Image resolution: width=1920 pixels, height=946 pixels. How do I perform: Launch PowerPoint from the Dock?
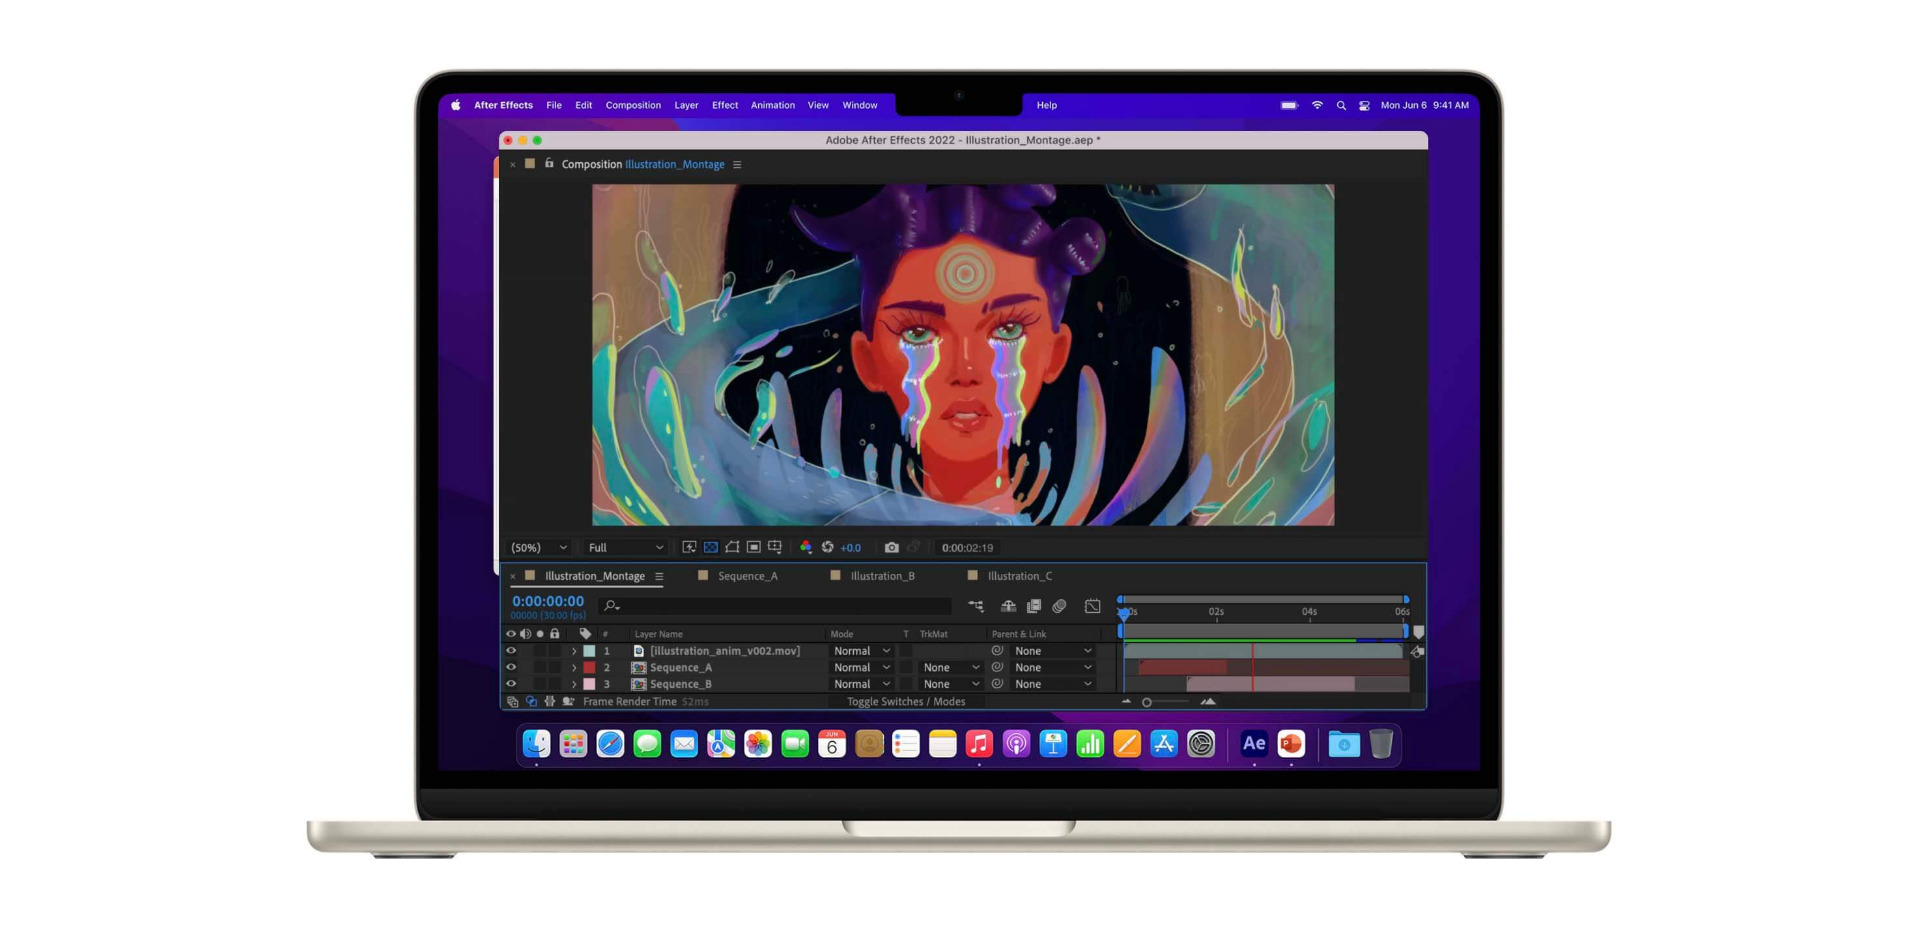coord(1291,744)
